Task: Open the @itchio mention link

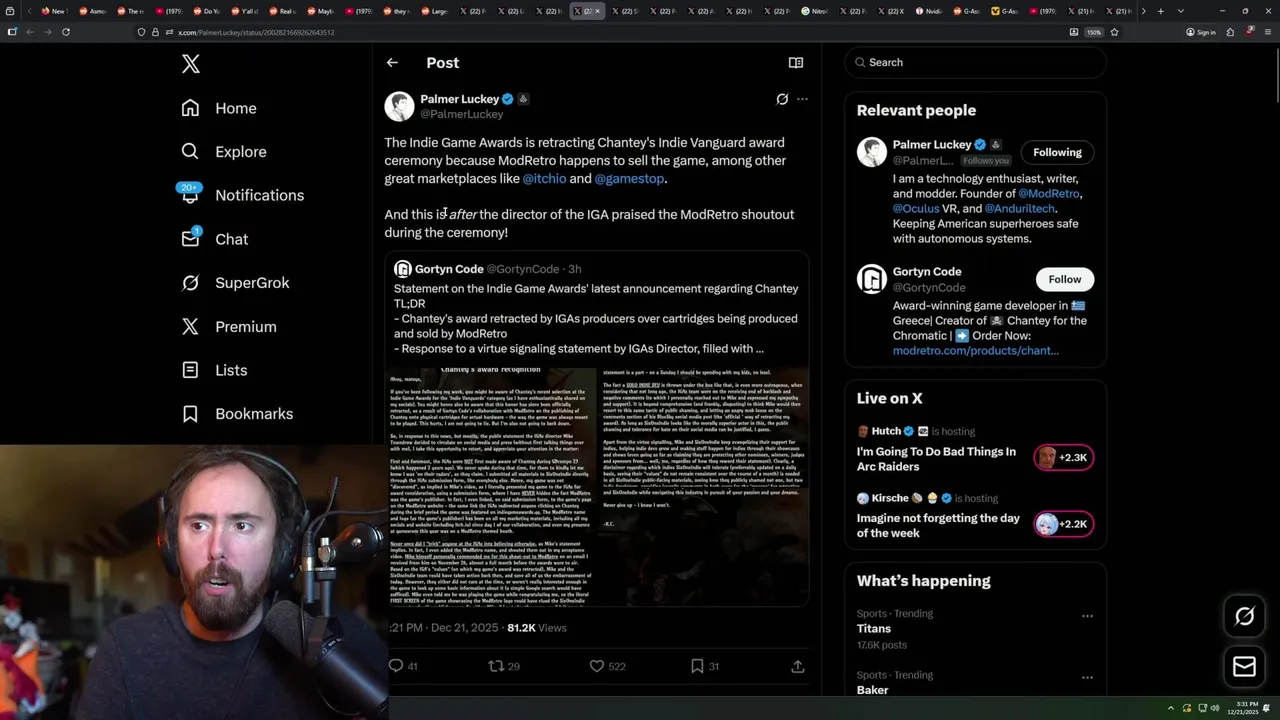Action: point(544,178)
